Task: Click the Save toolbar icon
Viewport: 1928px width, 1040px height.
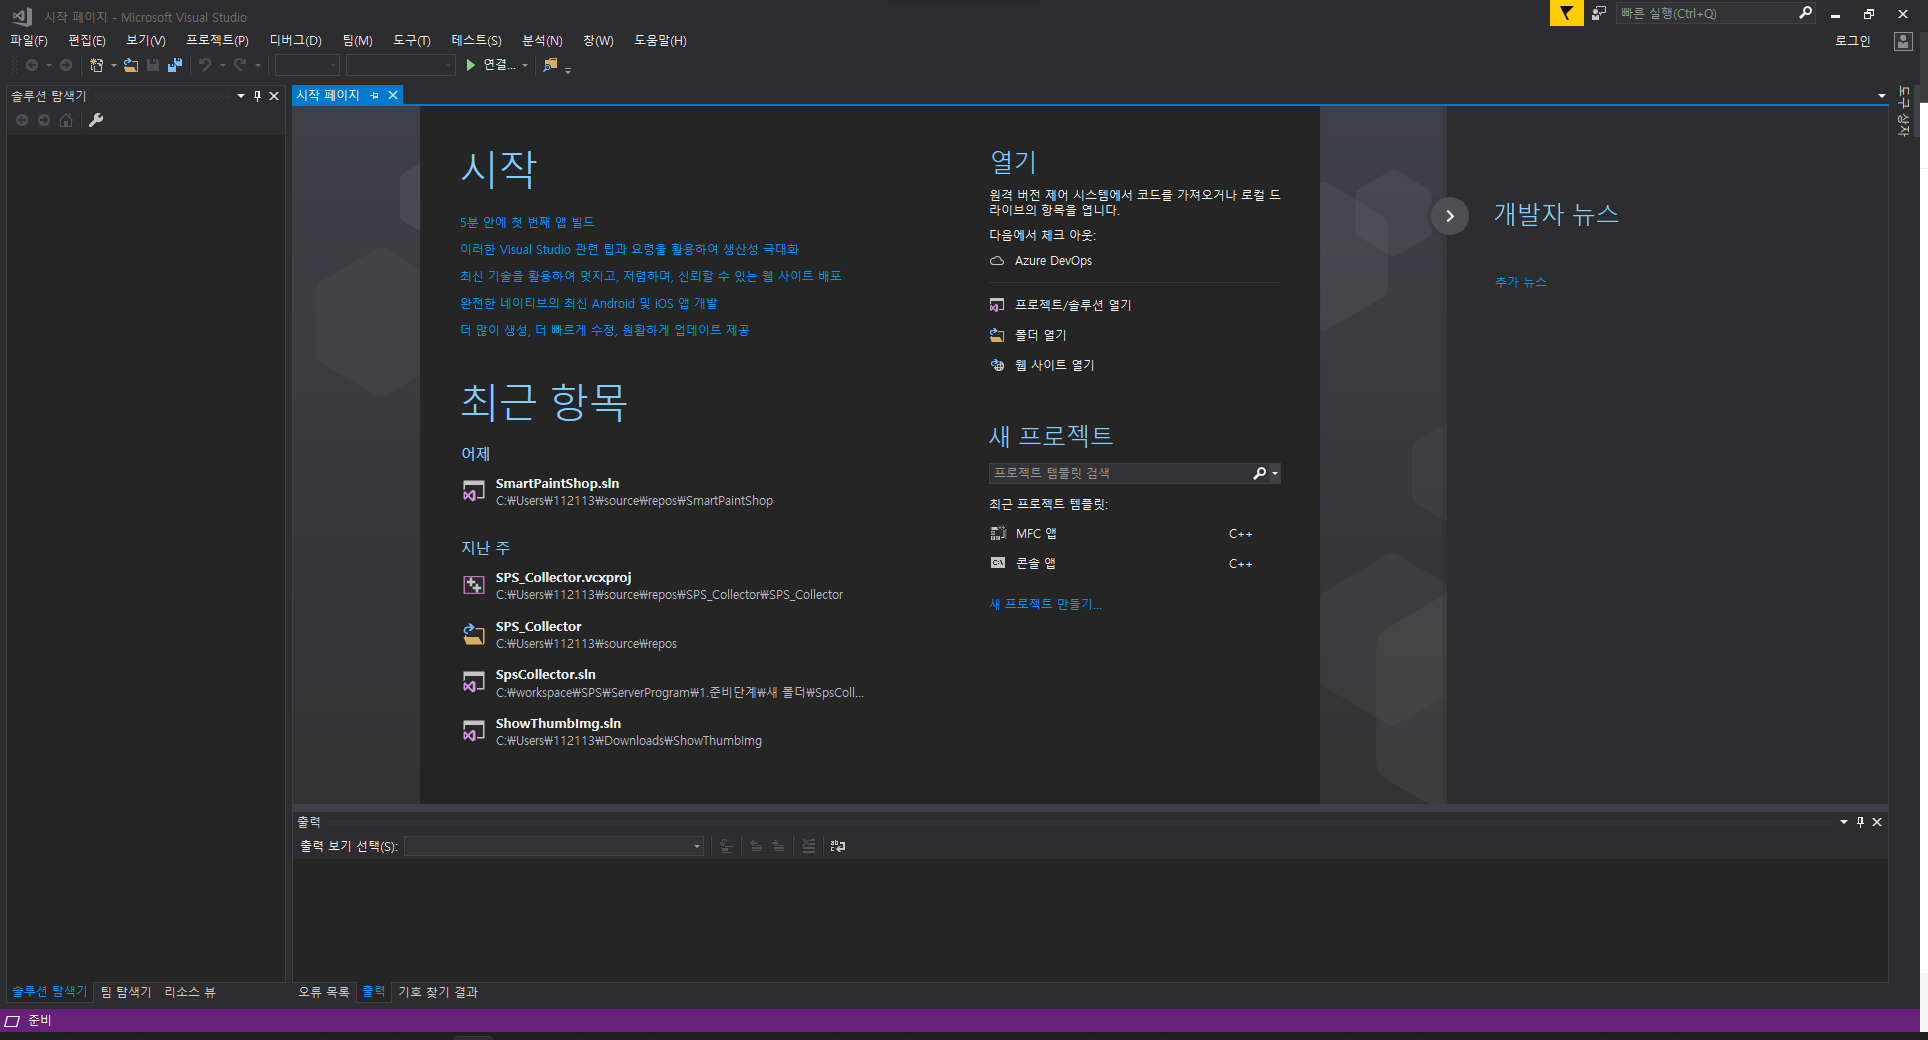Action: (x=153, y=65)
